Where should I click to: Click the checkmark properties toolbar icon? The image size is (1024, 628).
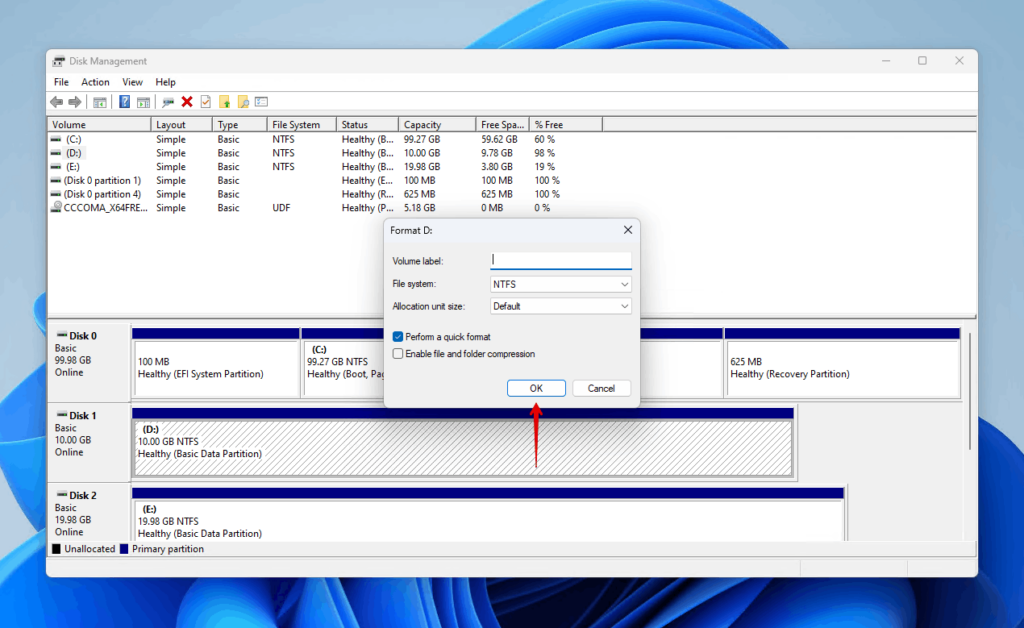204,101
